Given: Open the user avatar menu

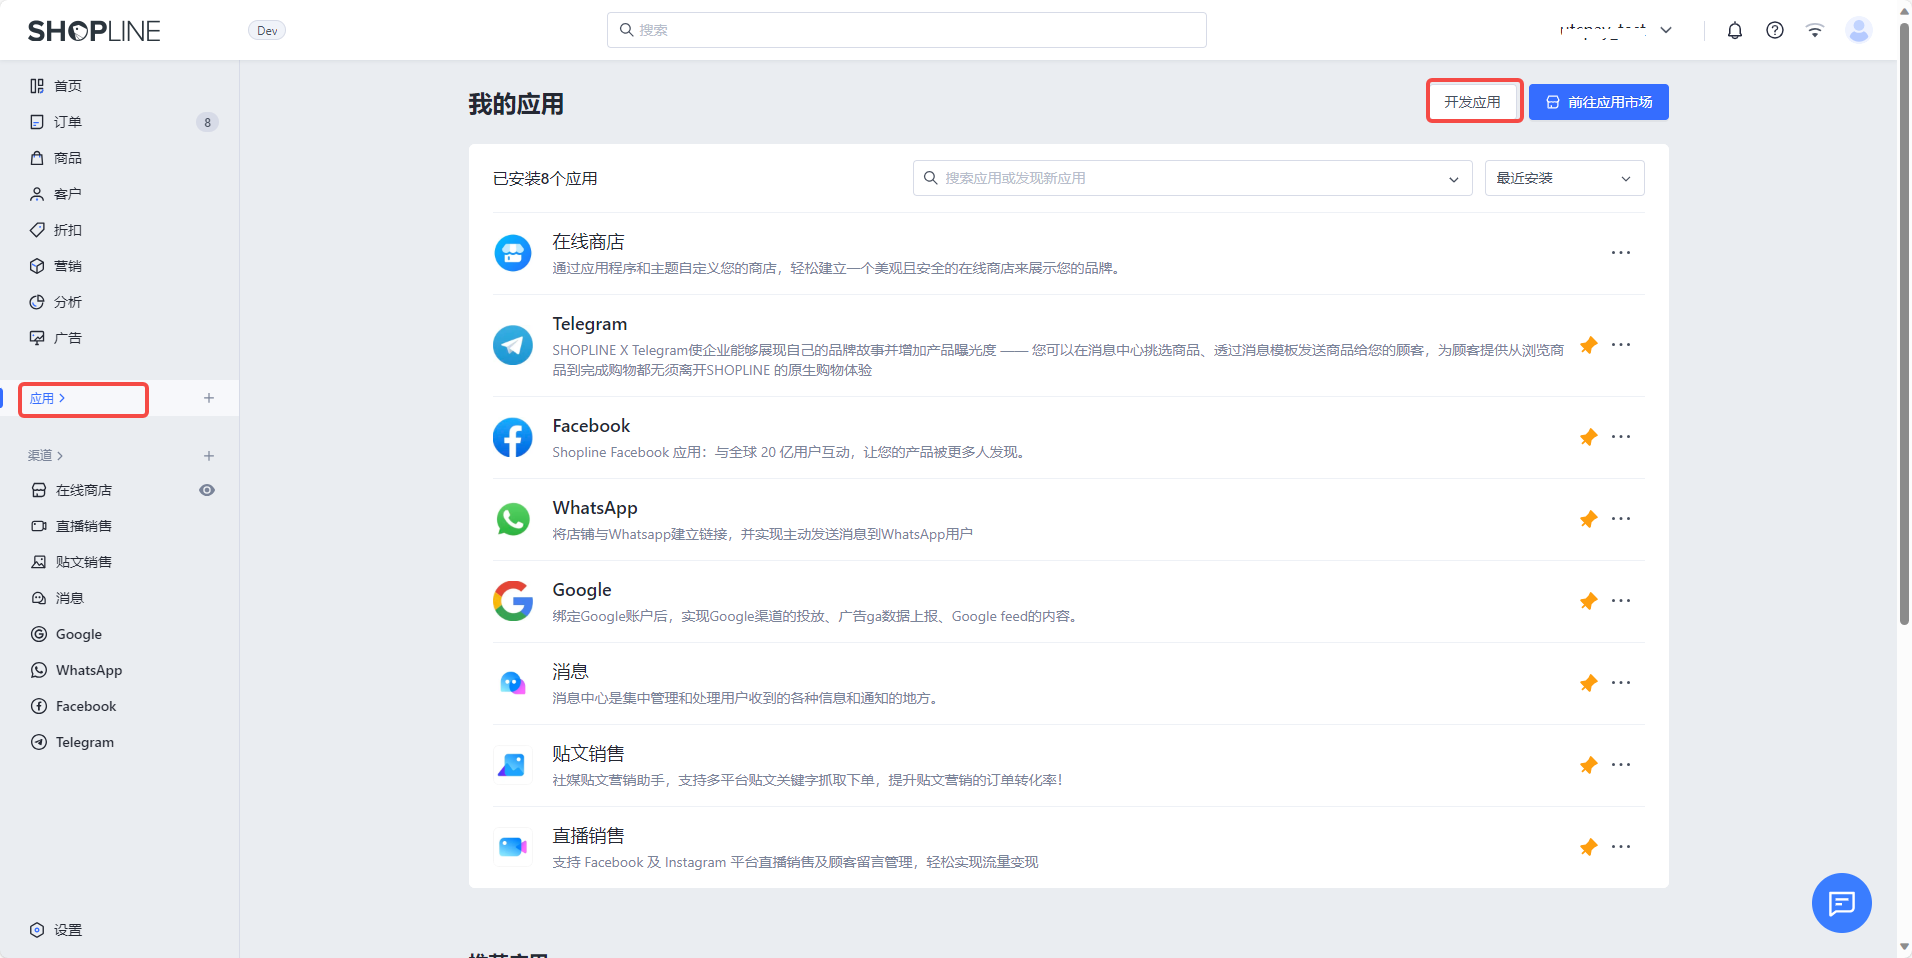Looking at the screenshot, I should 1859,30.
